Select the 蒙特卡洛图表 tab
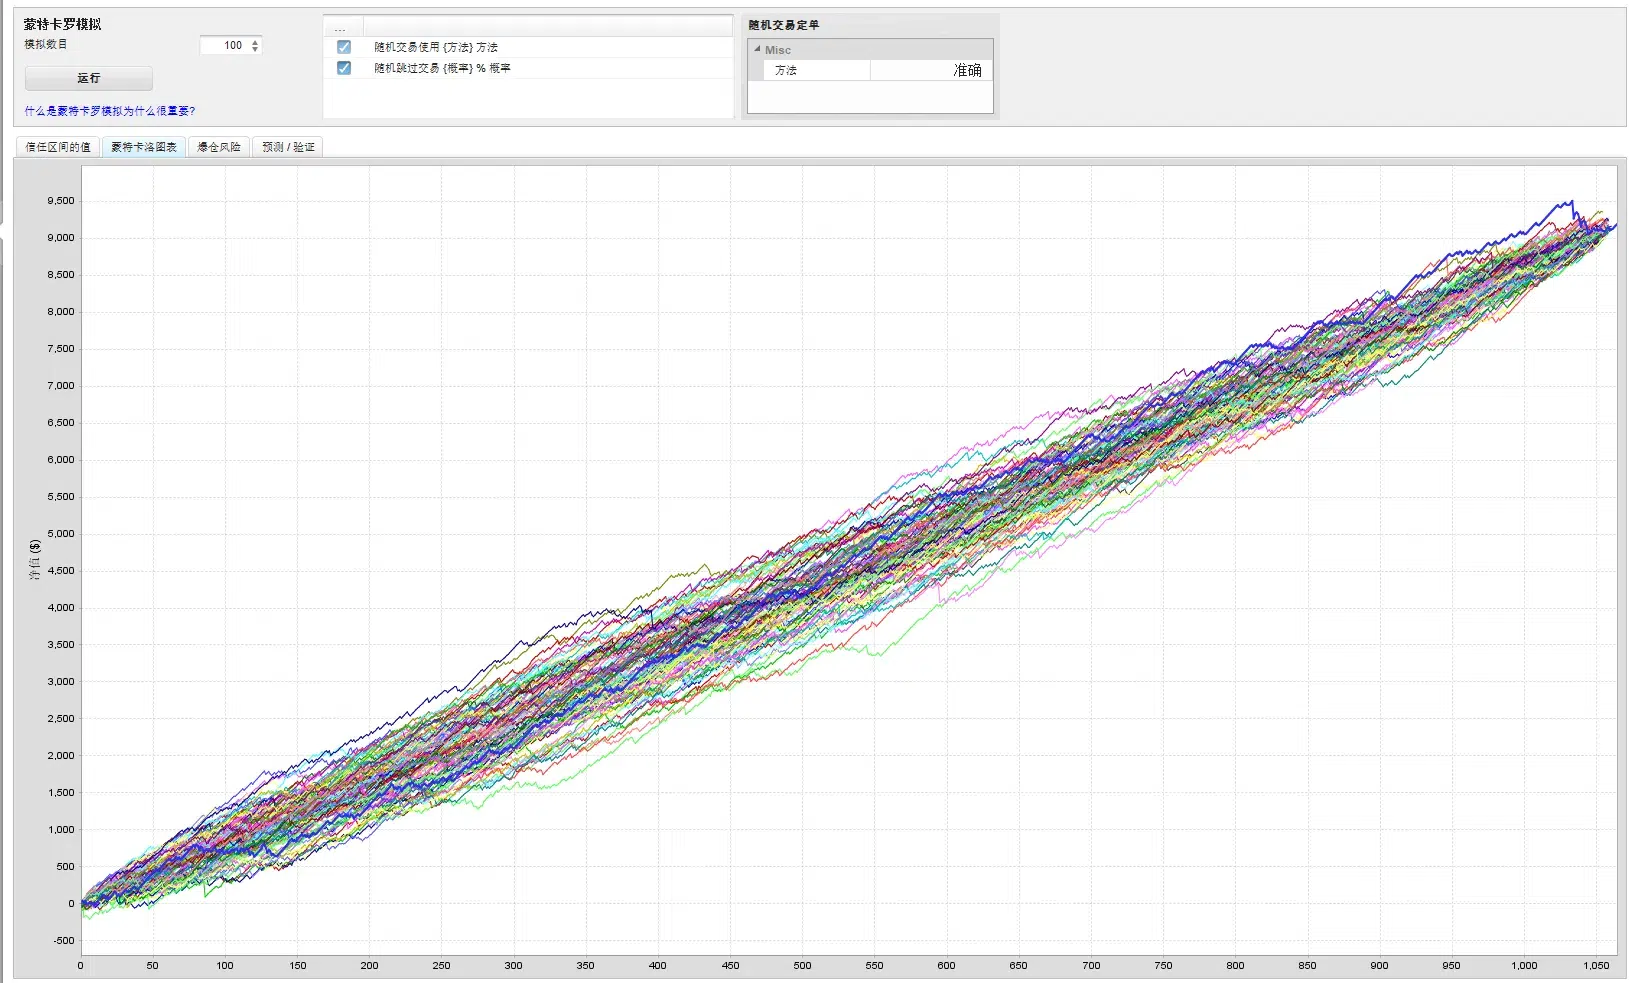 (x=144, y=147)
